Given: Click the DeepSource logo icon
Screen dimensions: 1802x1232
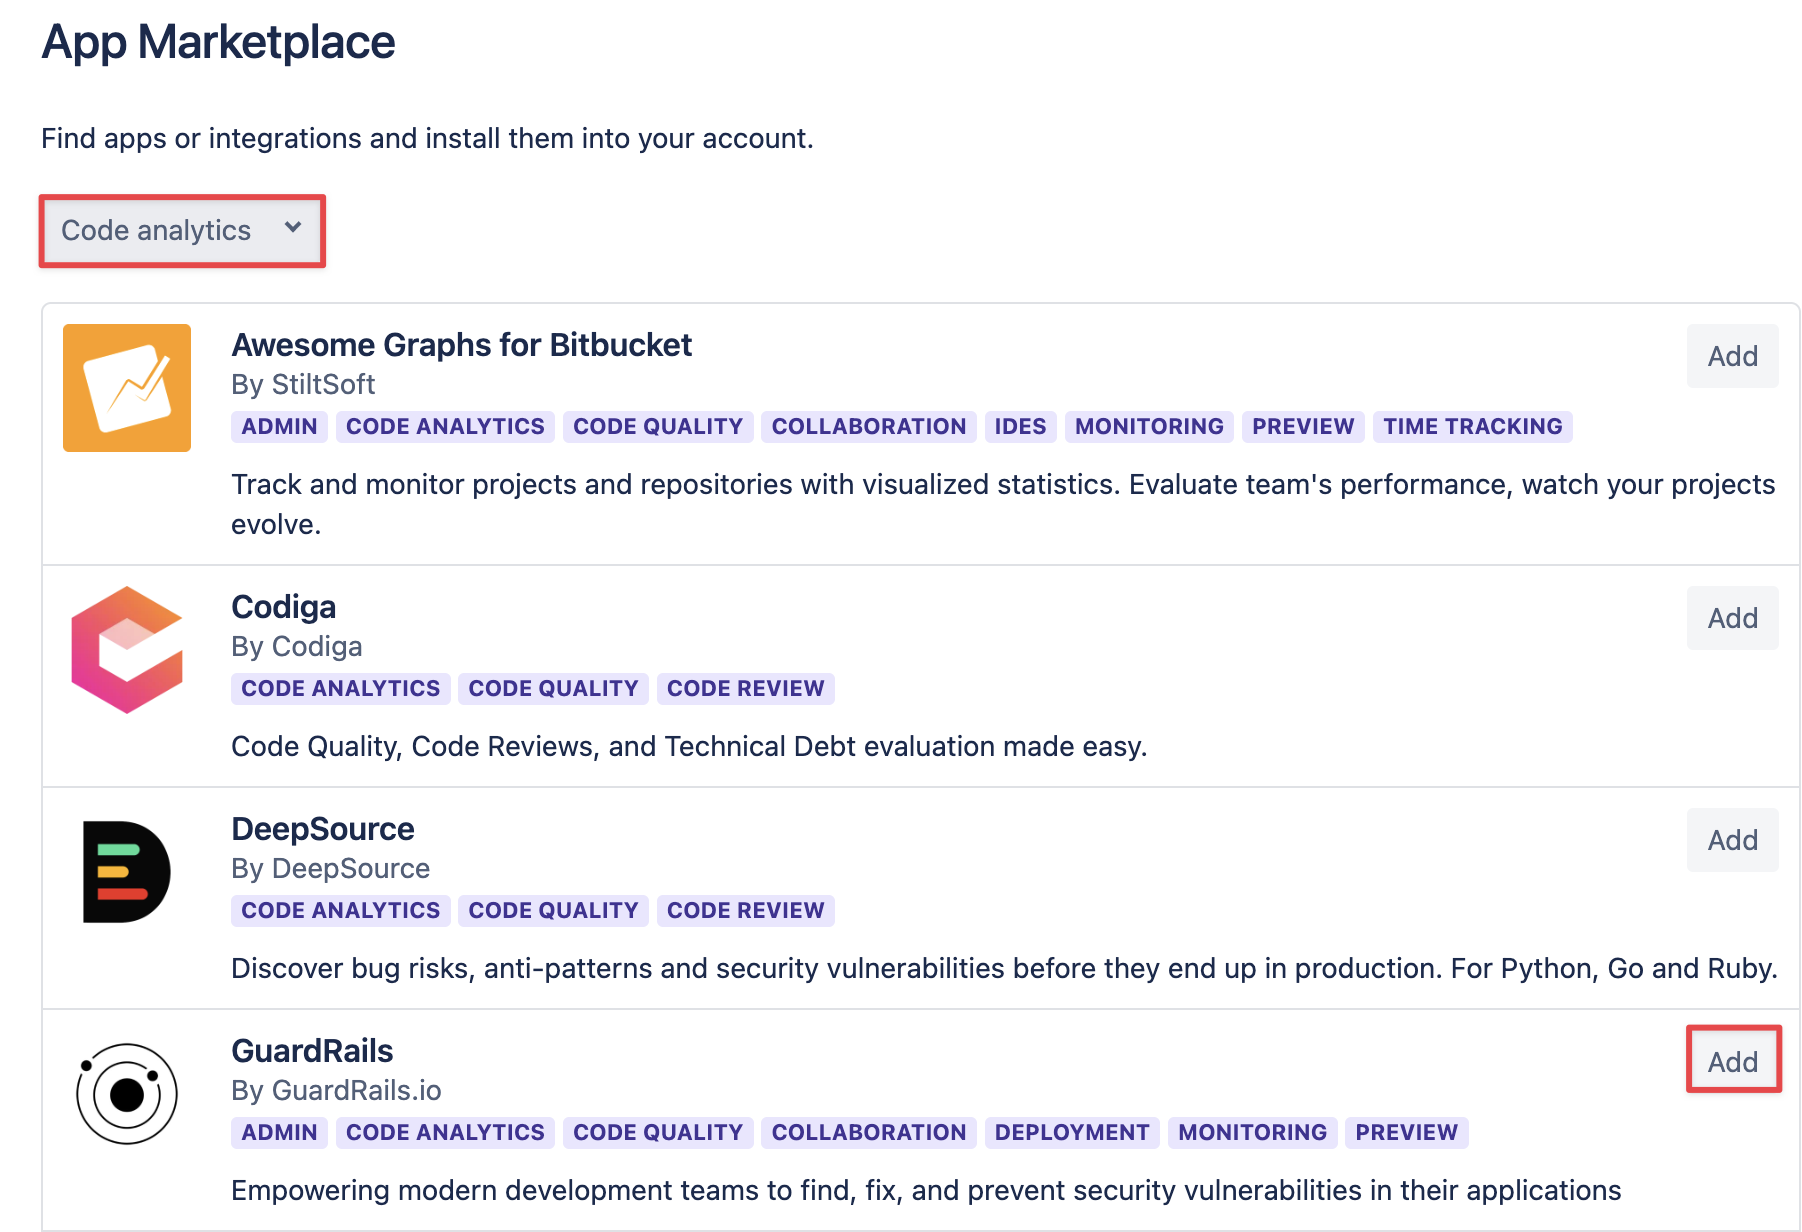Looking at the screenshot, I should tap(127, 872).
